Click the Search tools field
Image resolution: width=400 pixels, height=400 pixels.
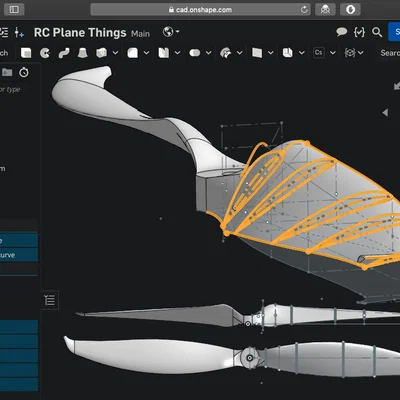[389, 53]
